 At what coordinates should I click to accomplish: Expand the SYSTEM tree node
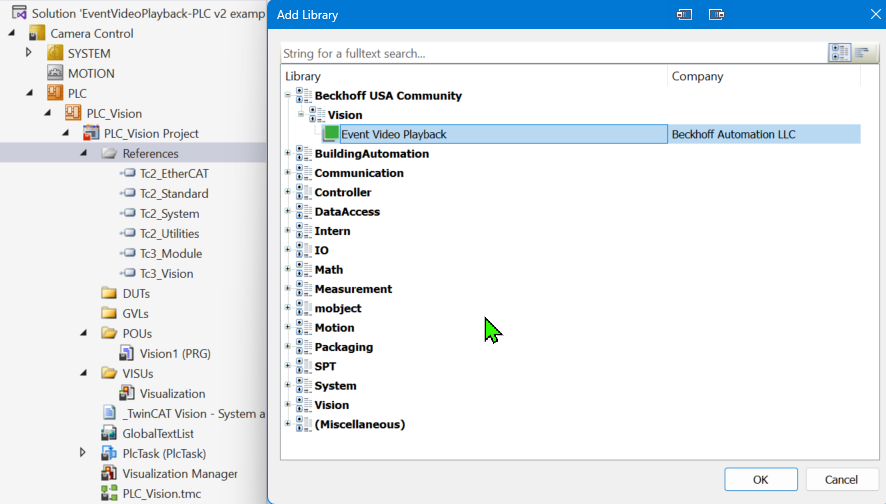pyautogui.click(x=29, y=53)
